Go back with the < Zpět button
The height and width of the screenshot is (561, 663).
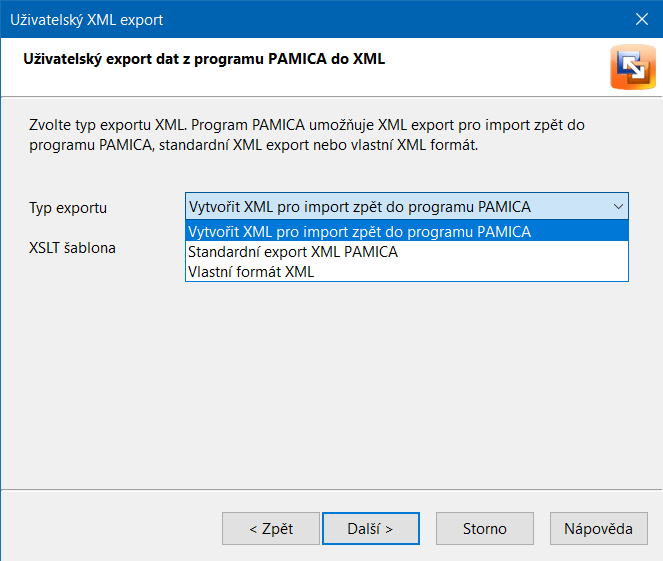pos(271,528)
